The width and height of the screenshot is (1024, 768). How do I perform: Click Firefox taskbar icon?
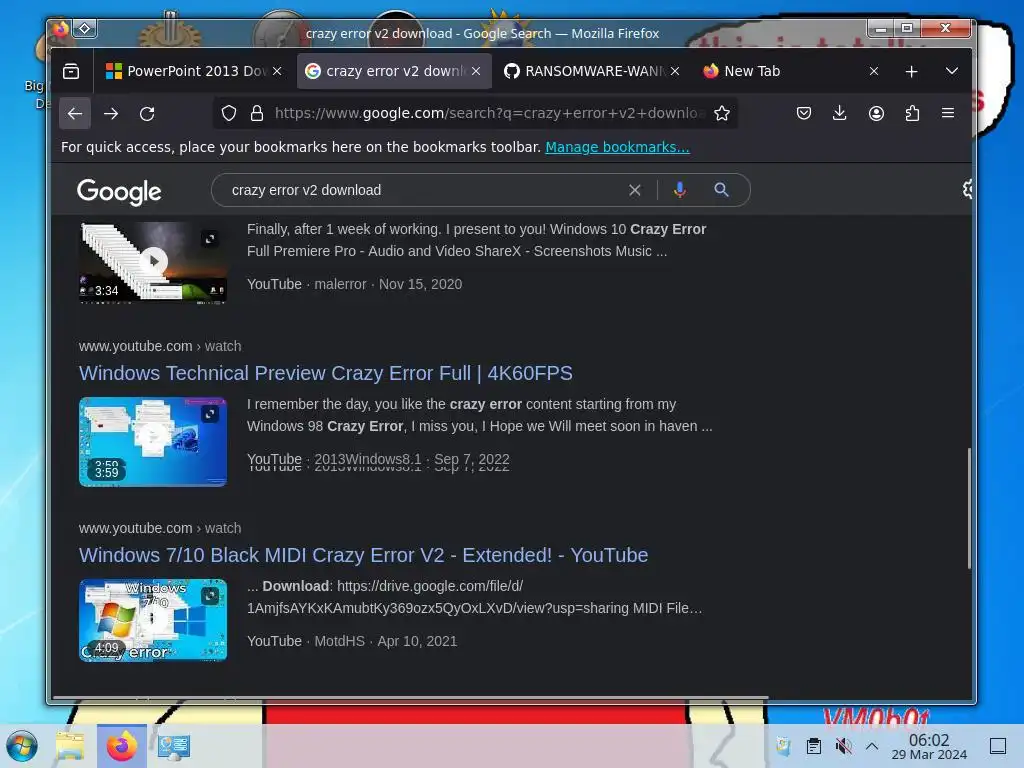coord(121,746)
